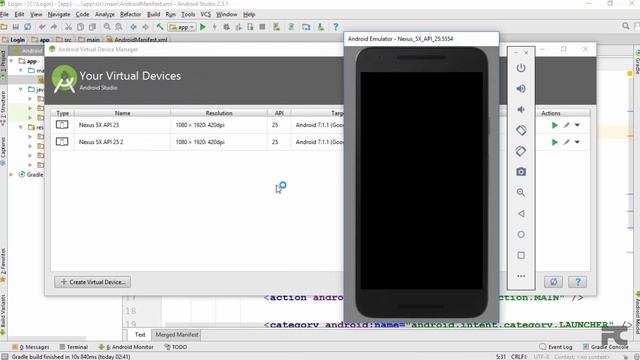Open the Event Log panel

click(x=556, y=347)
